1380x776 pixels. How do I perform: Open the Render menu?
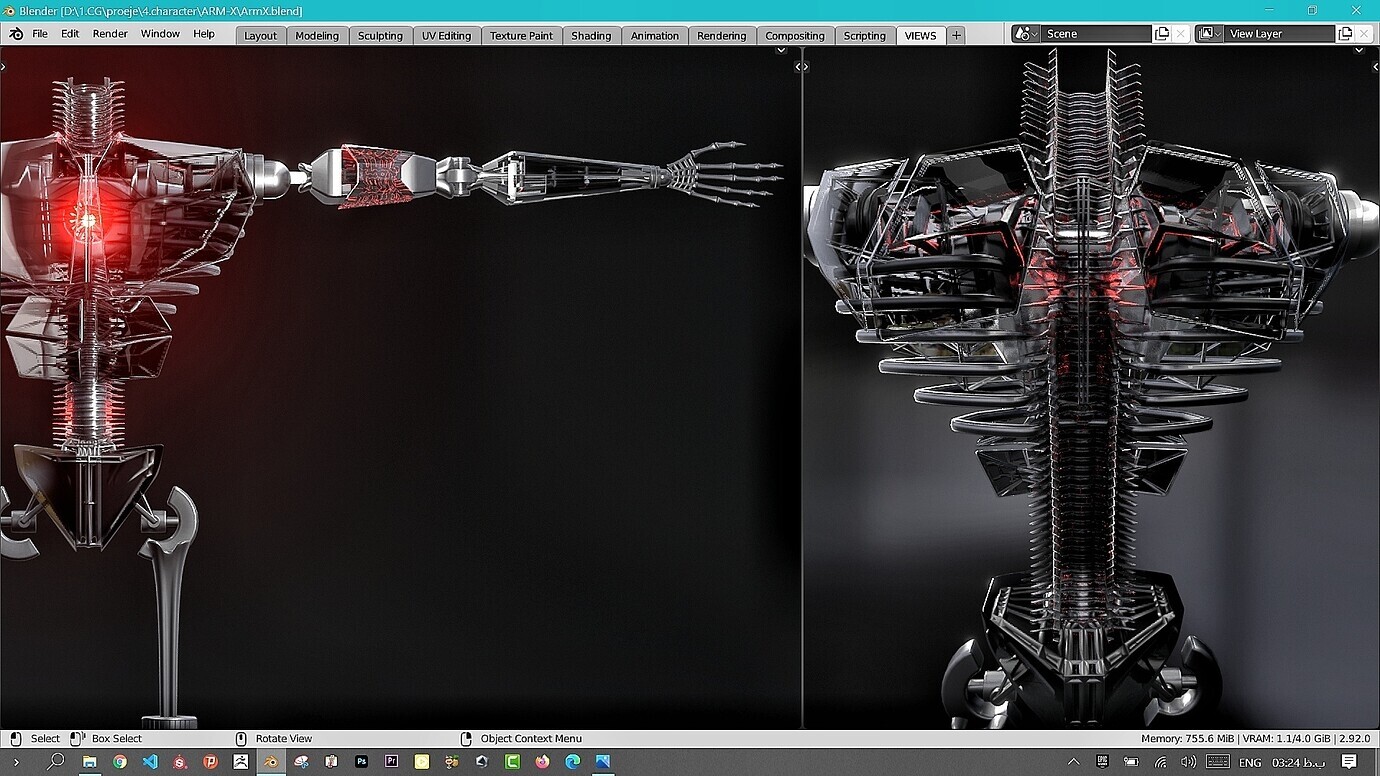109,33
